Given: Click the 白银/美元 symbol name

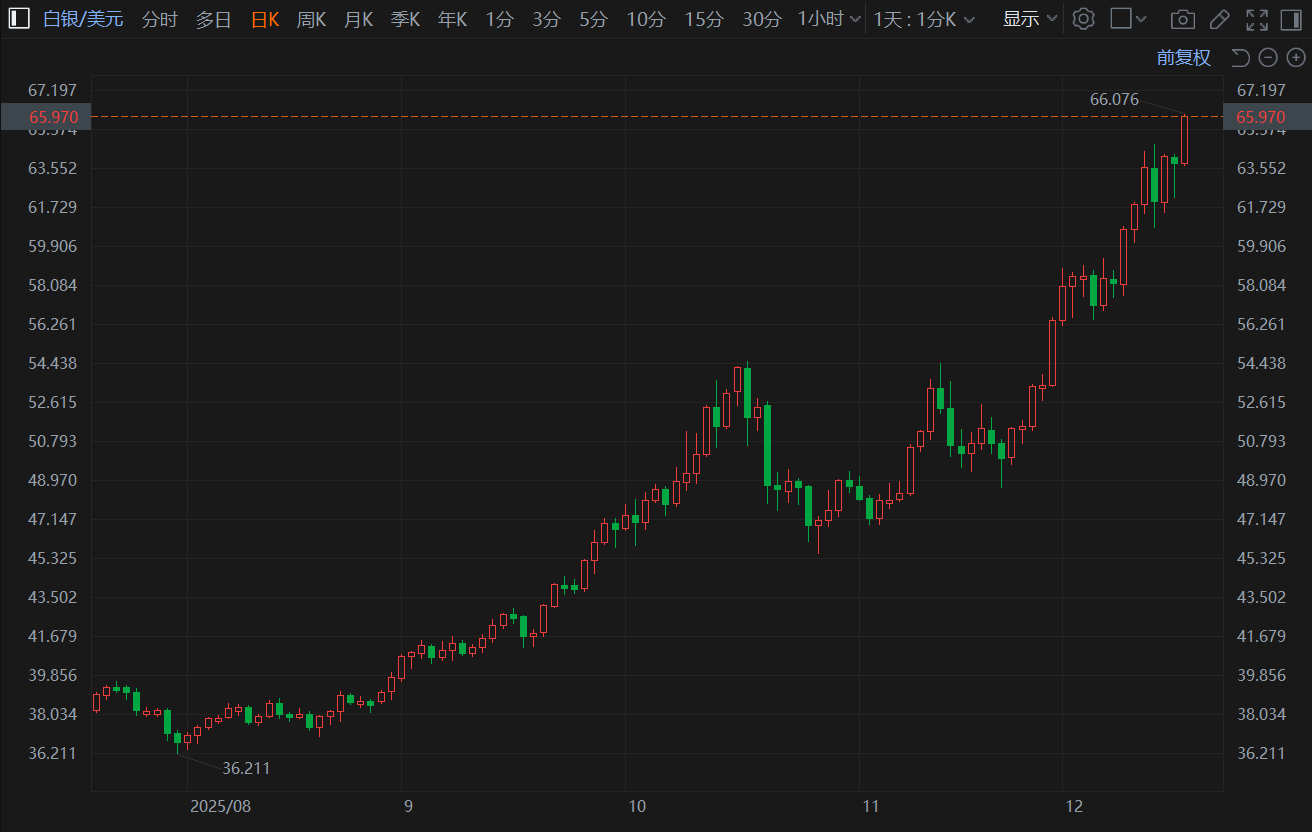Looking at the screenshot, I should 83,19.
